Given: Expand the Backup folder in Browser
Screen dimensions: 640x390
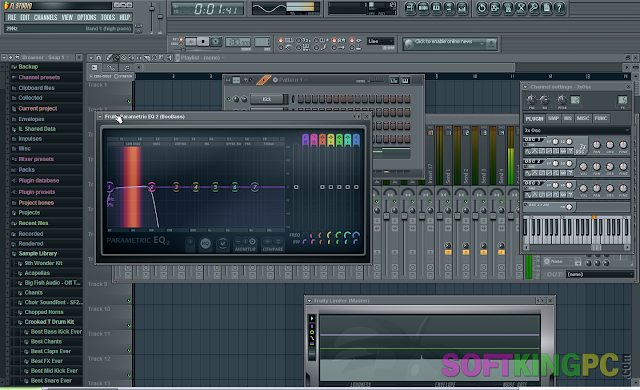Looking at the screenshot, I should (x=28, y=66).
